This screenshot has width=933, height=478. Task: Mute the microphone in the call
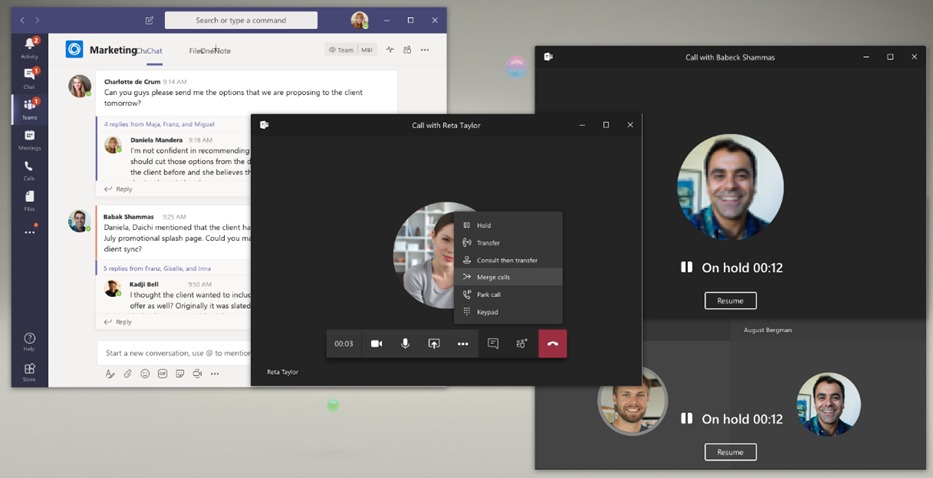(405, 343)
